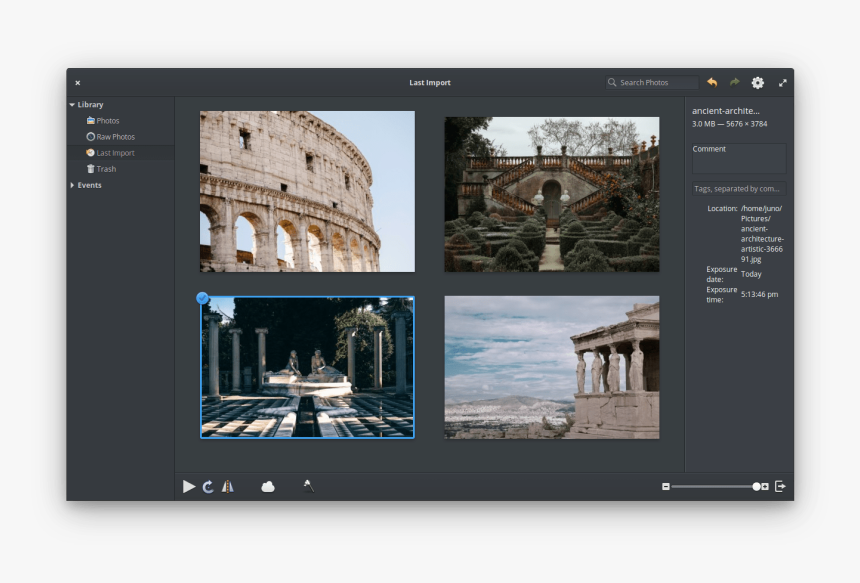Screen dimensions: 860x583
Task: Publish photos using the cloud icon
Action: click(x=268, y=486)
